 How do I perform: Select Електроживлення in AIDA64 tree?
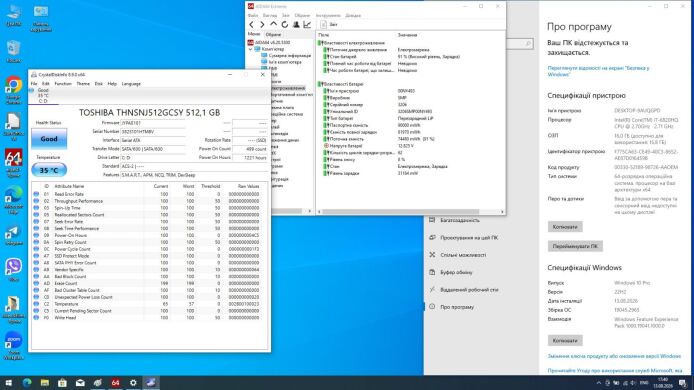tap(288, 88)
